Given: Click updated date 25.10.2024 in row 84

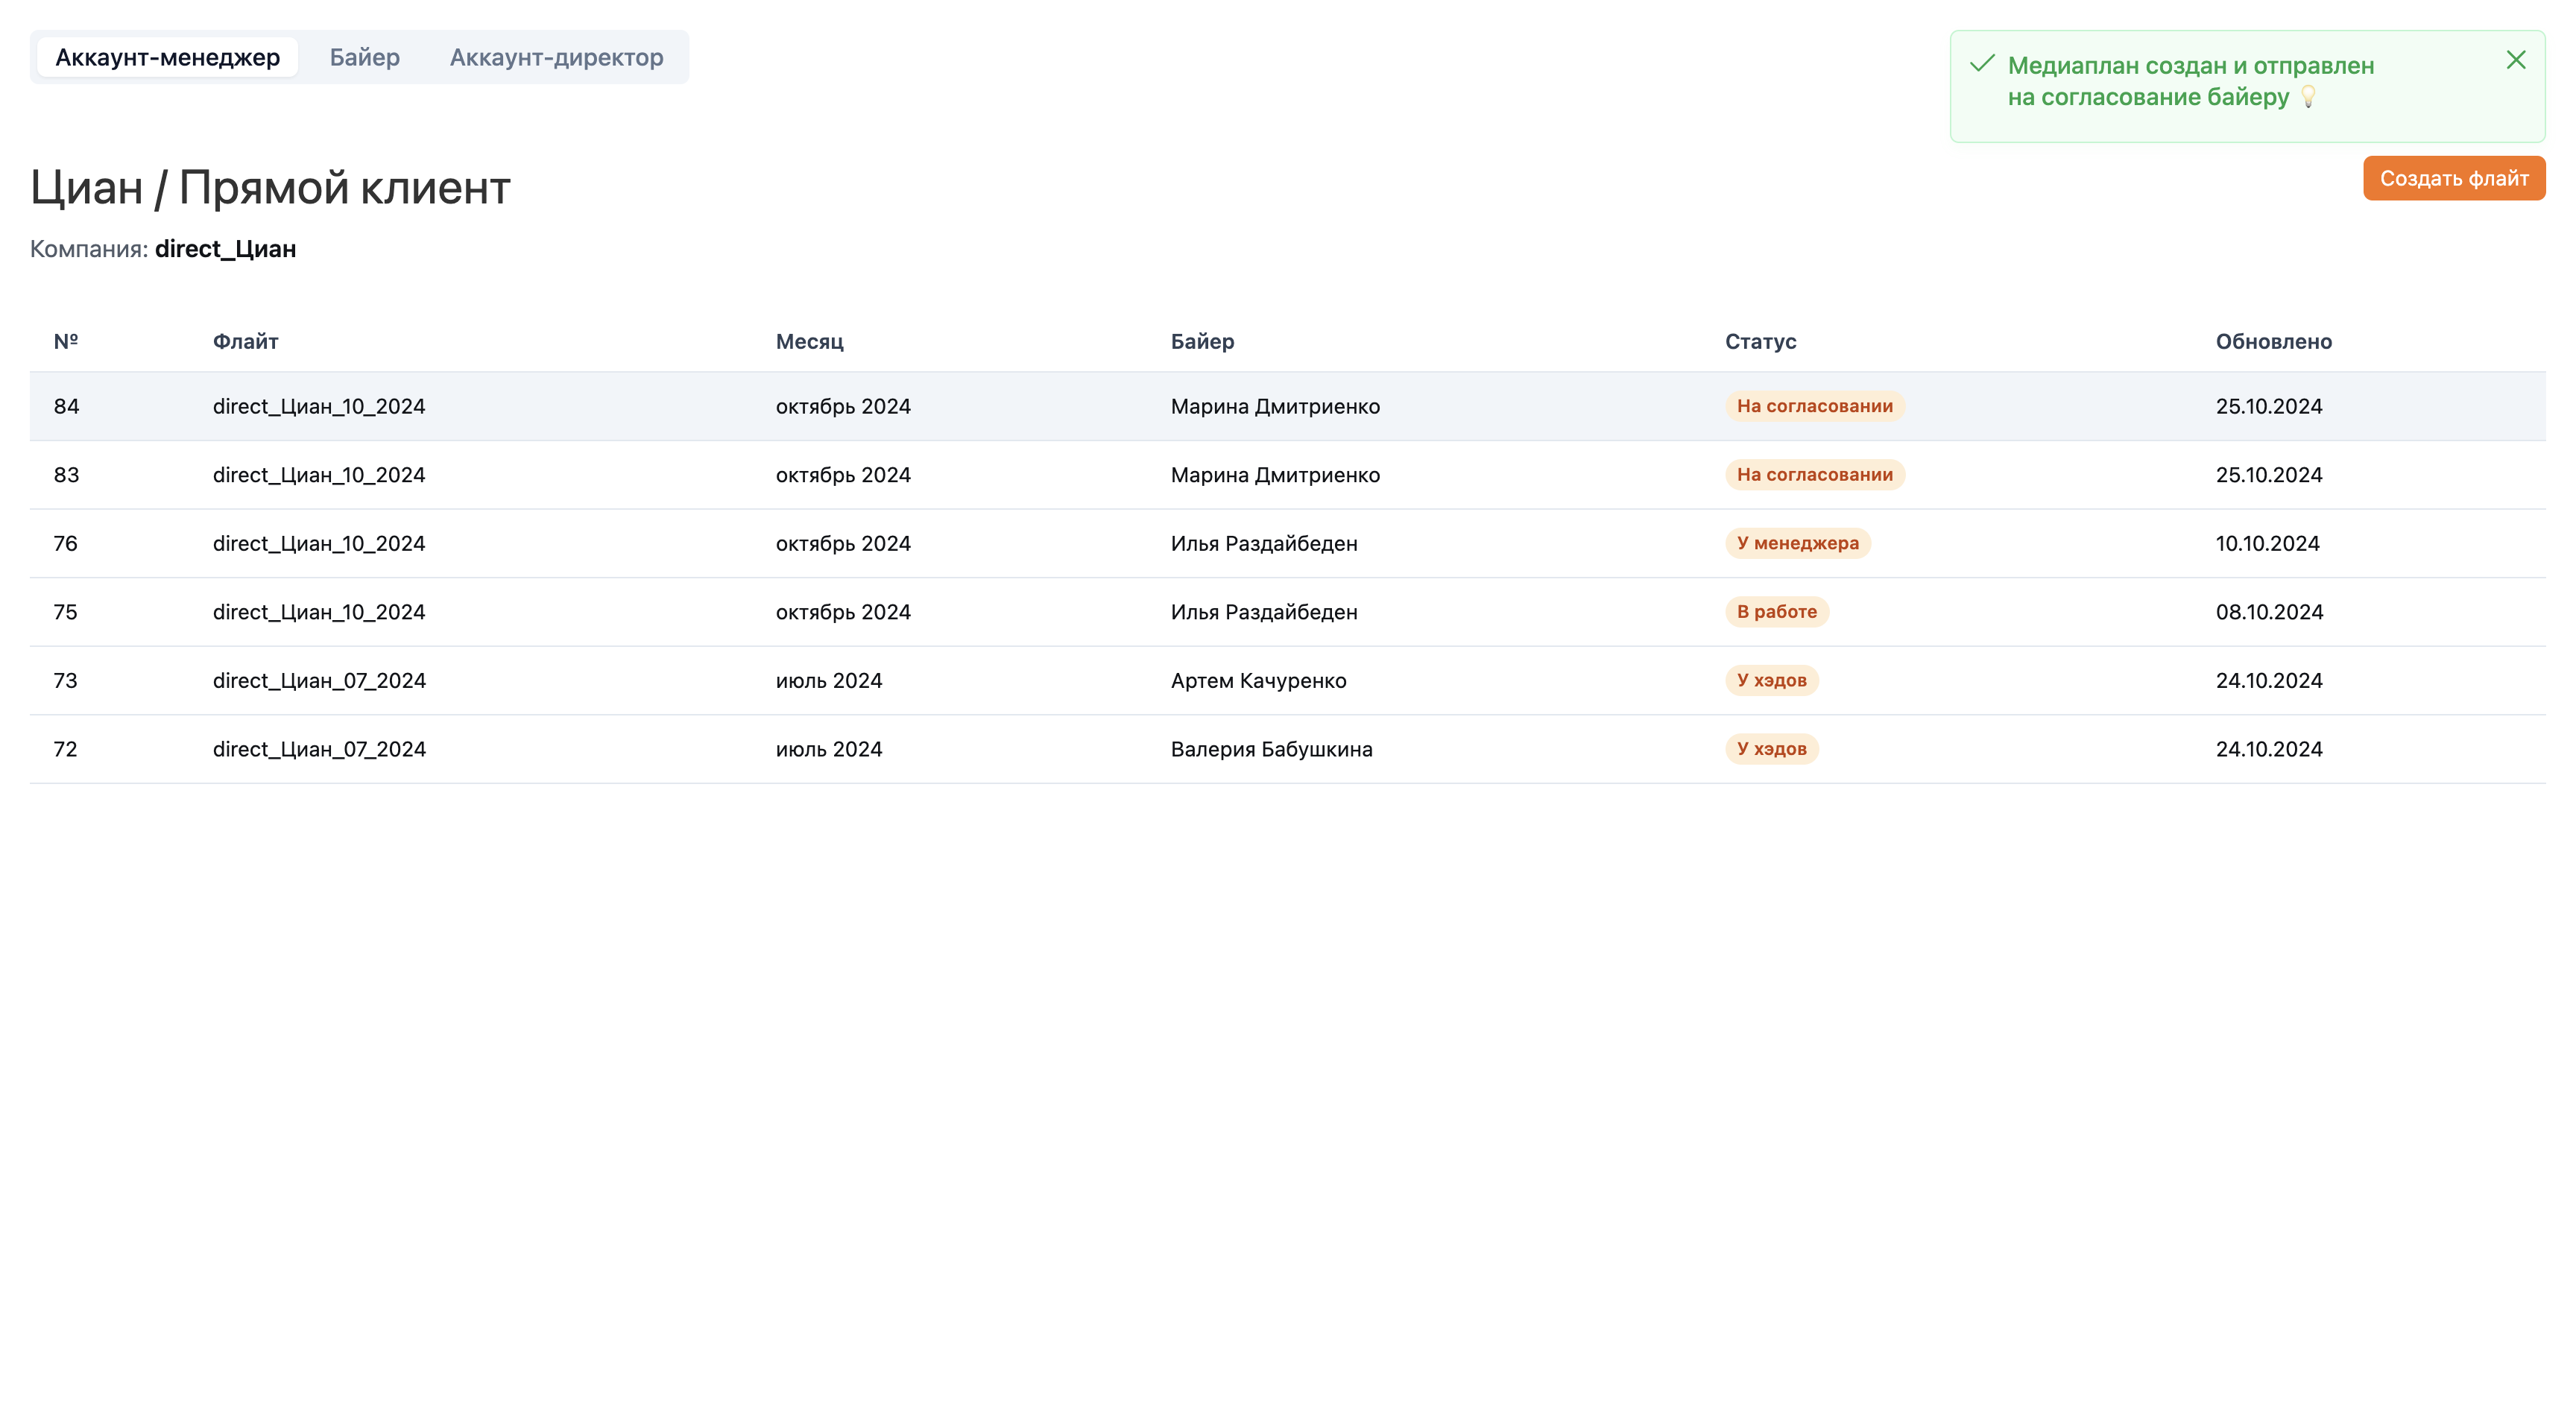Looking at the screenshot, I should pyautogui.click(x=2269, y=406).
